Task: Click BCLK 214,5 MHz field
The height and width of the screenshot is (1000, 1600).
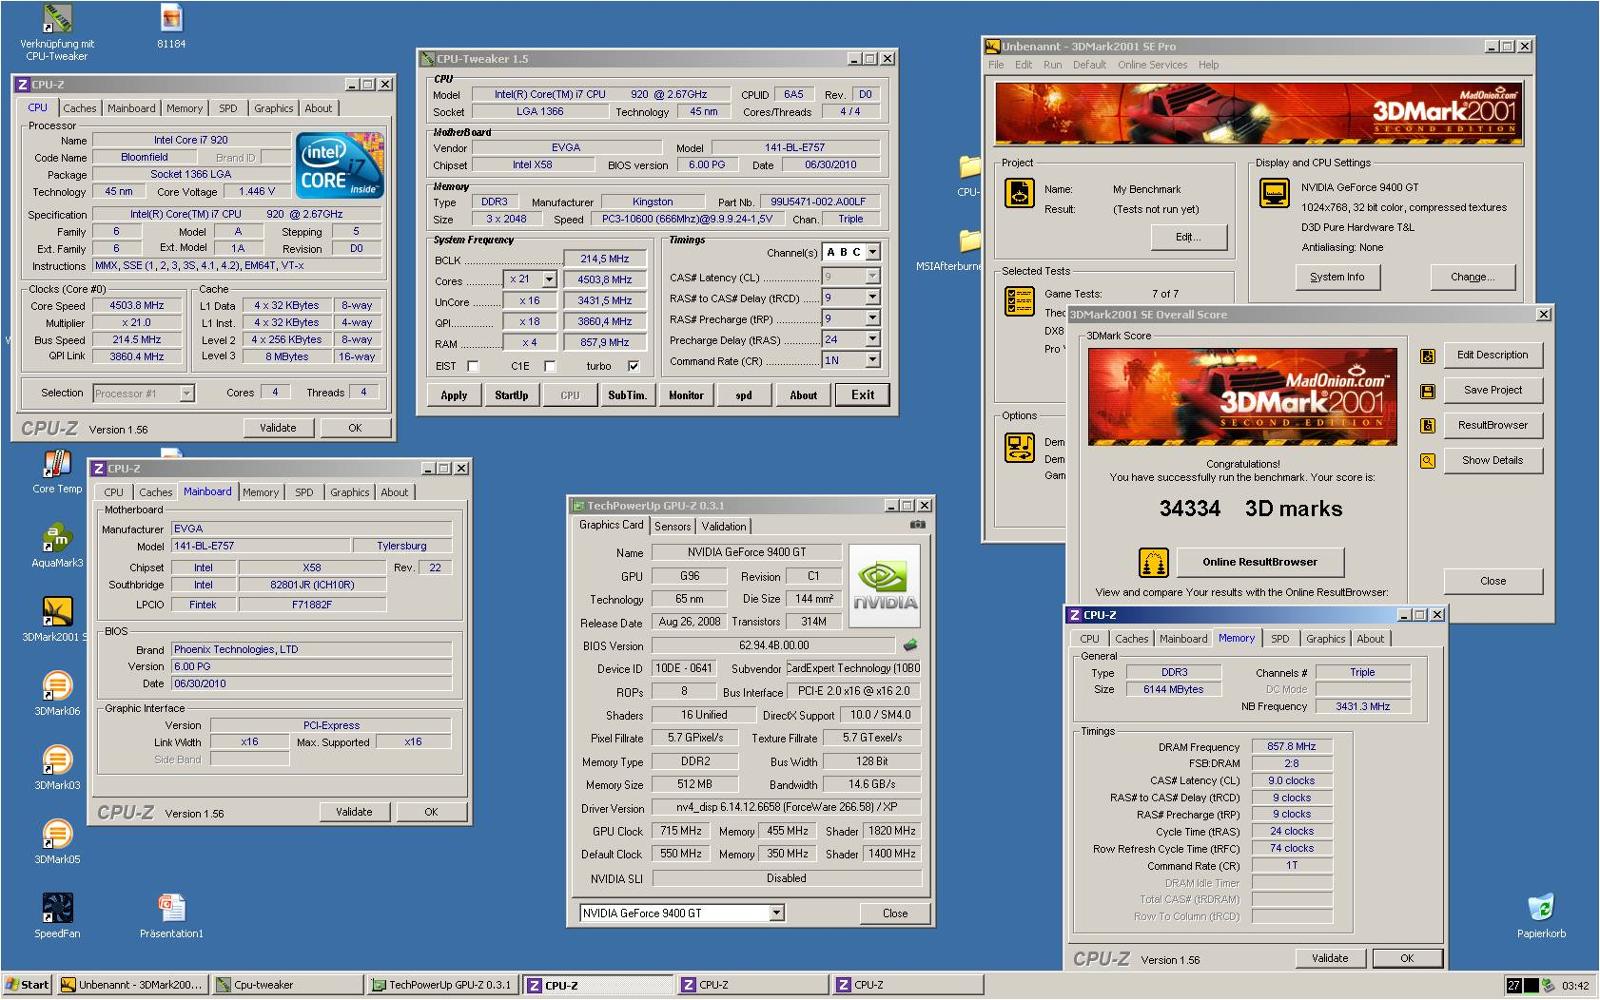Action: tap(605, 259)
